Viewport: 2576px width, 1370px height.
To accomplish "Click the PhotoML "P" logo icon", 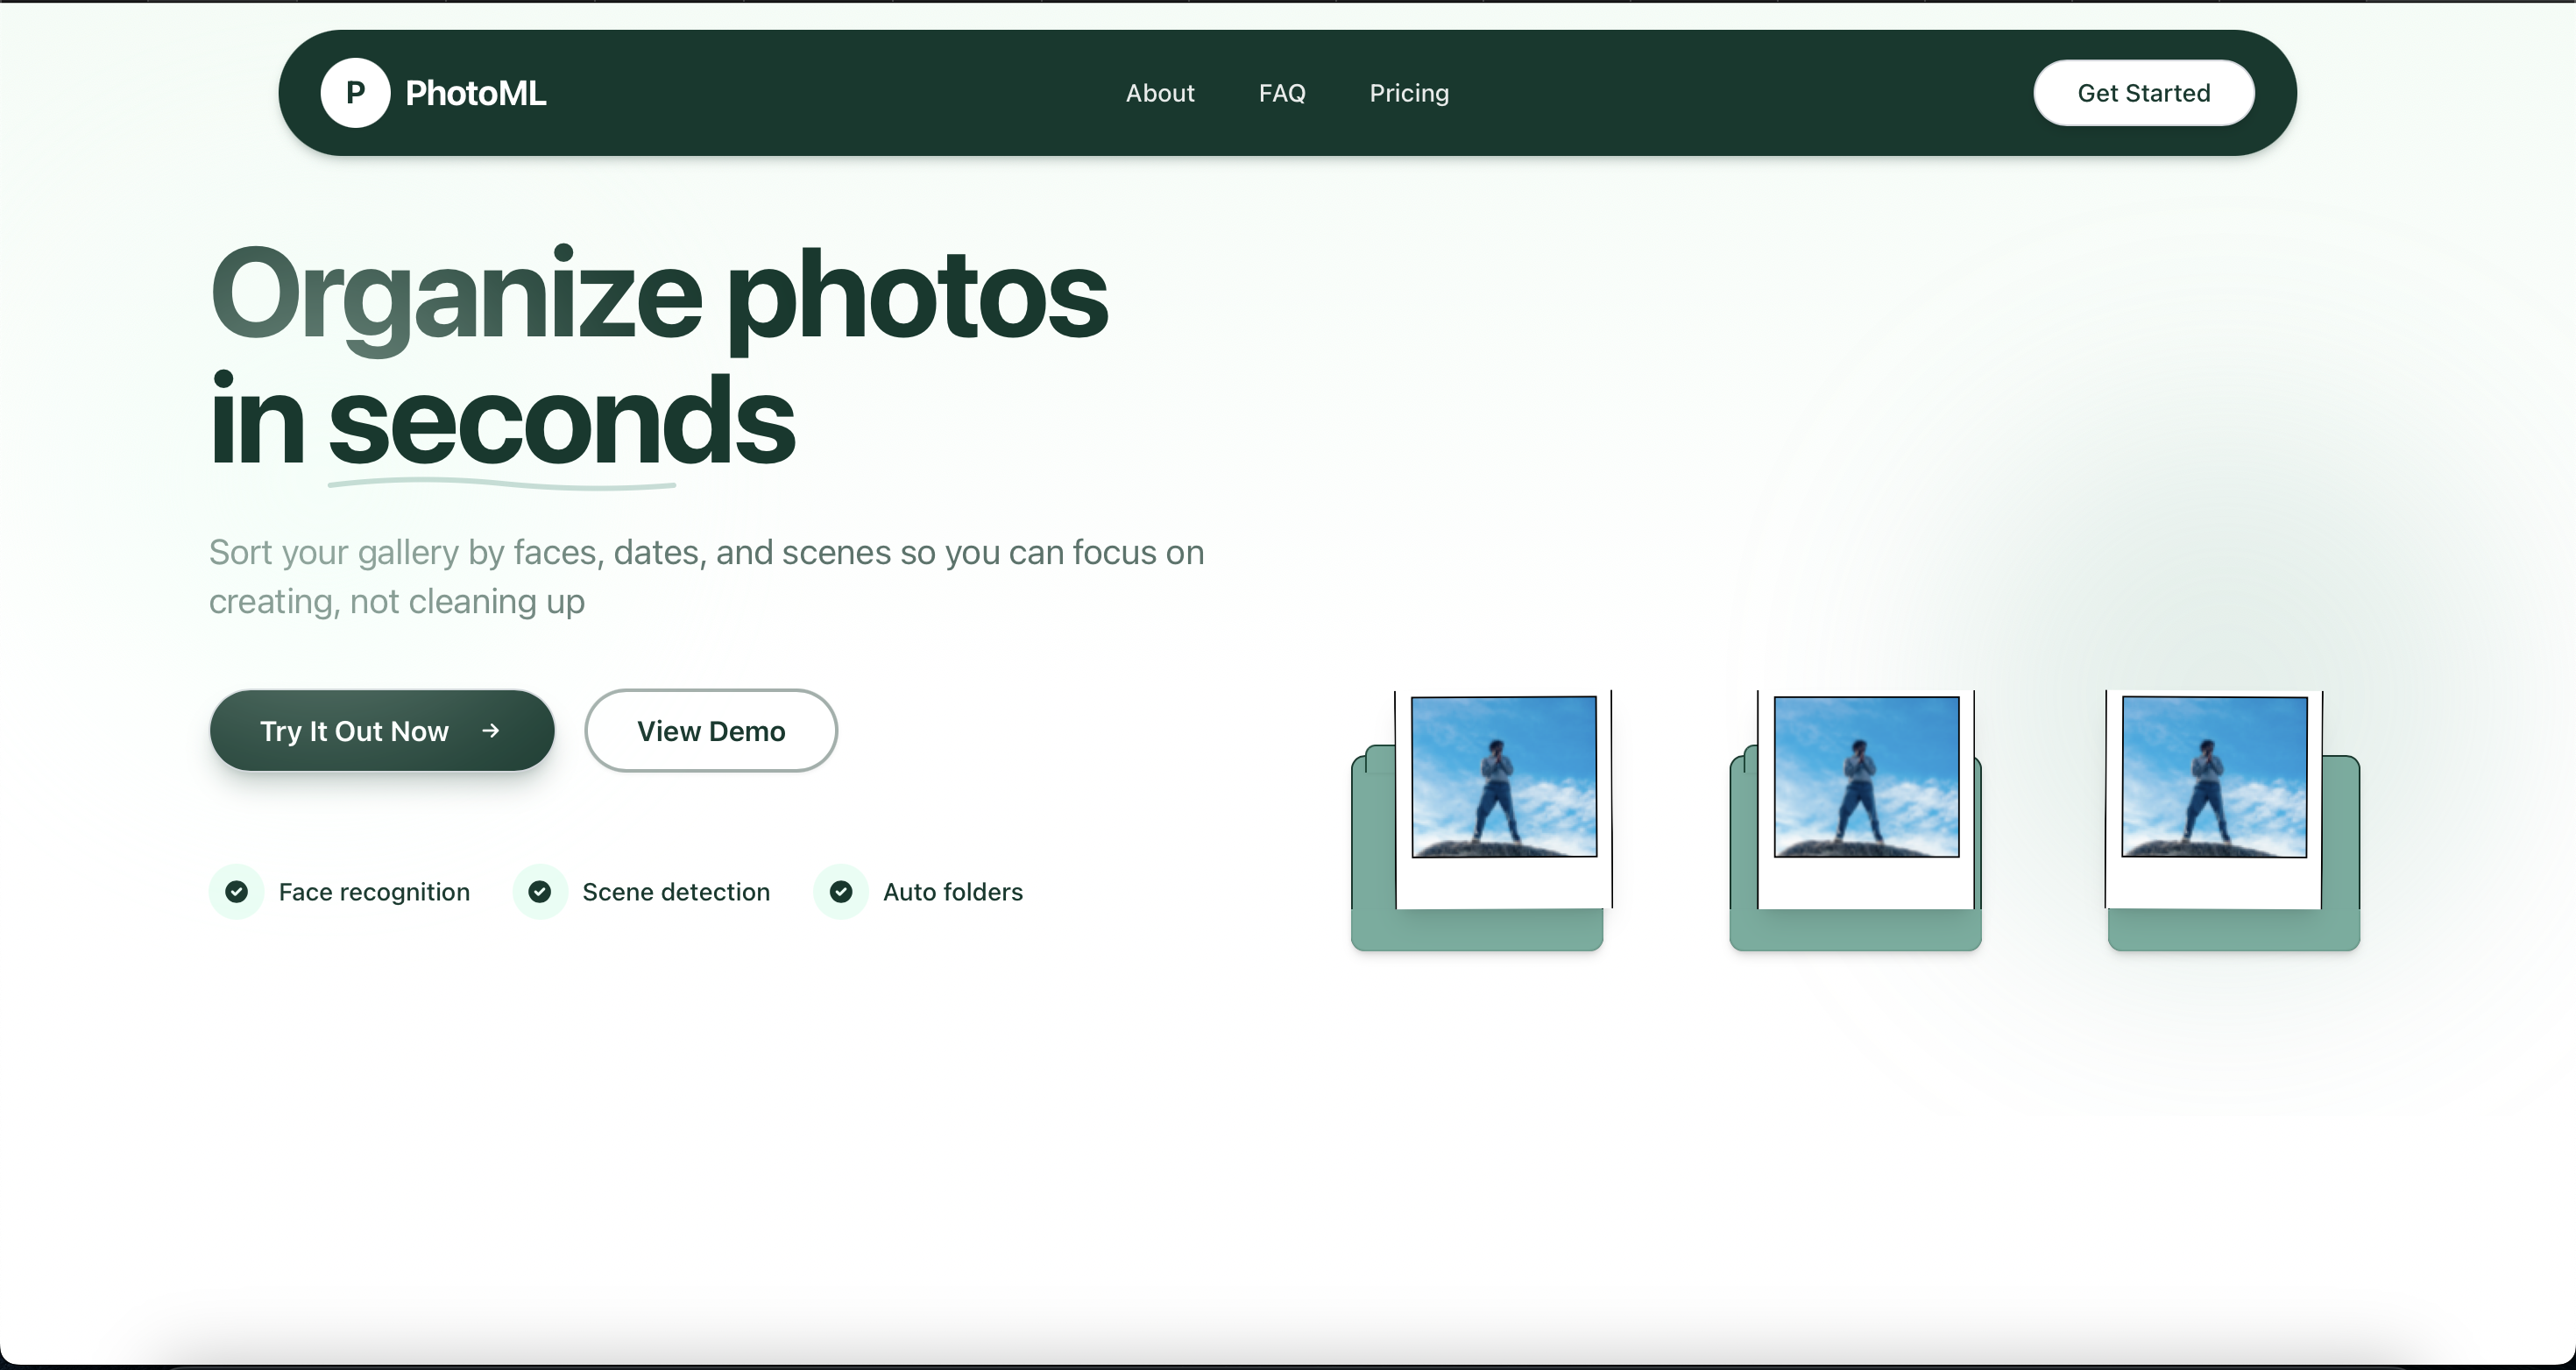I will [x=354, y=92].
